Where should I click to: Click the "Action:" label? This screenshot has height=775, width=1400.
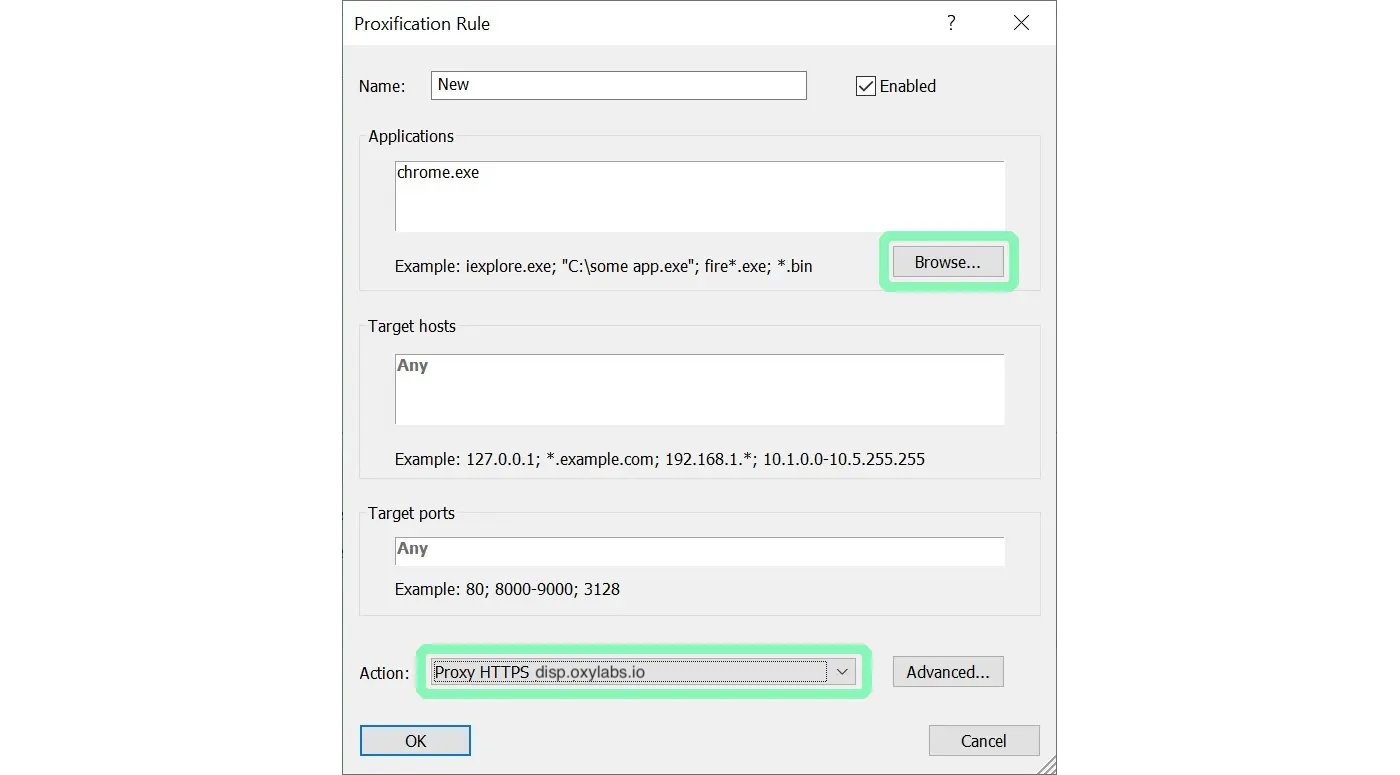384,673
